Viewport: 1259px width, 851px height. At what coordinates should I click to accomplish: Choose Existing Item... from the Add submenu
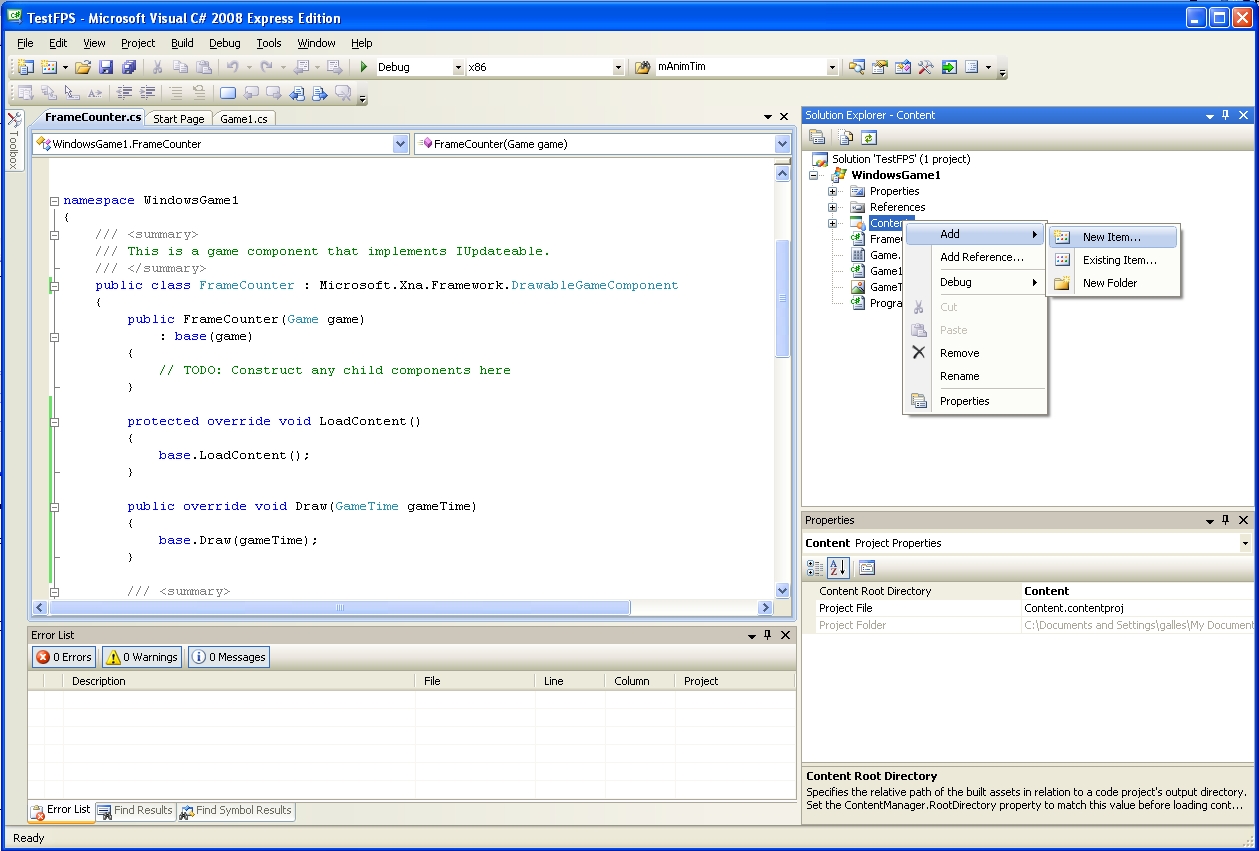tap(1113, 260)
